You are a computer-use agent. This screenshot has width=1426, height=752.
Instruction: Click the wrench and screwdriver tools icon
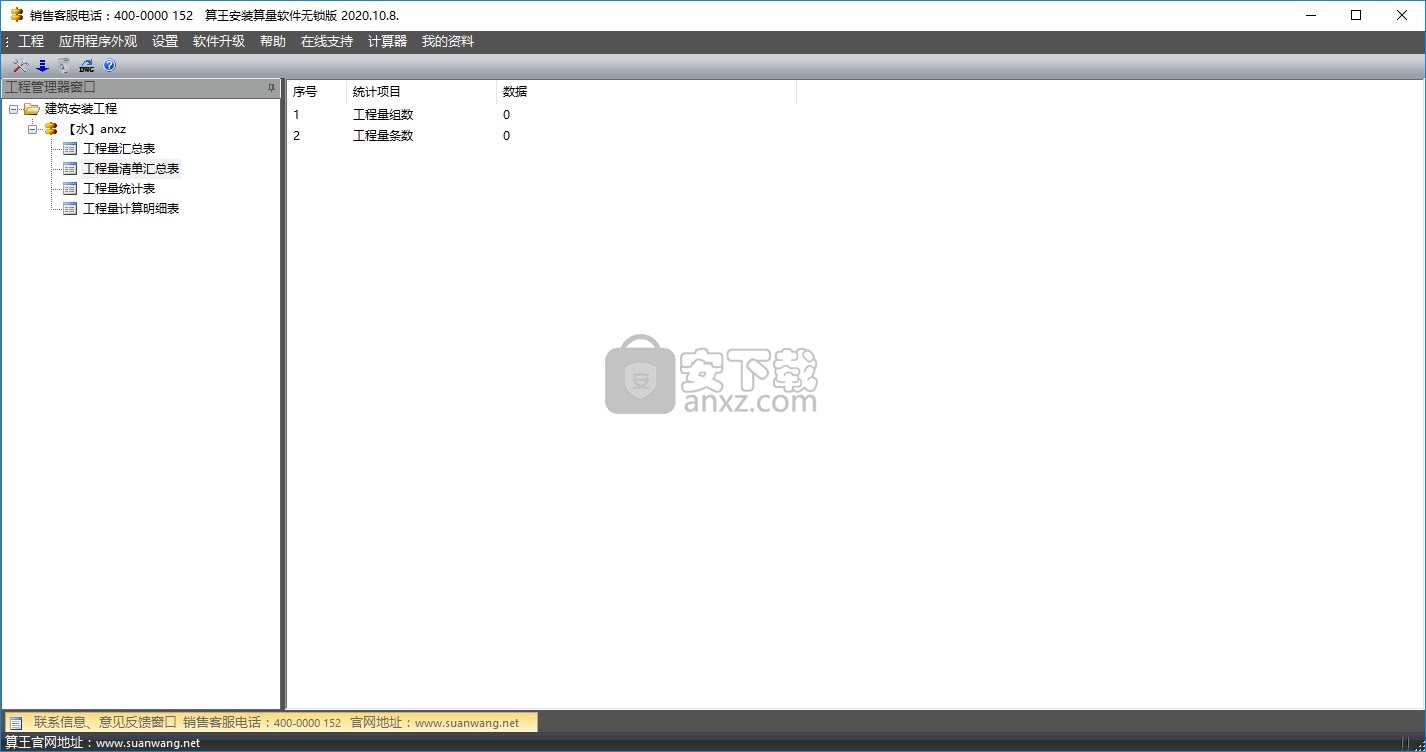tap(20, 66)
